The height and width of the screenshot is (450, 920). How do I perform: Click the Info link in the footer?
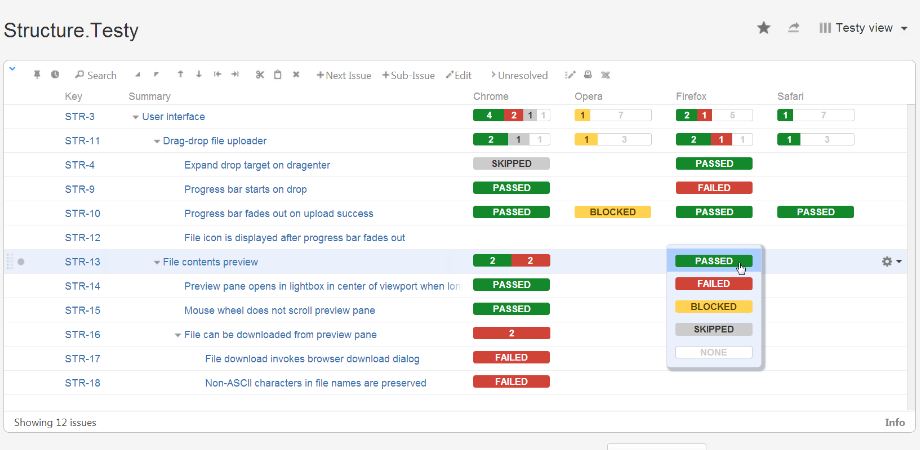[895, 422]
